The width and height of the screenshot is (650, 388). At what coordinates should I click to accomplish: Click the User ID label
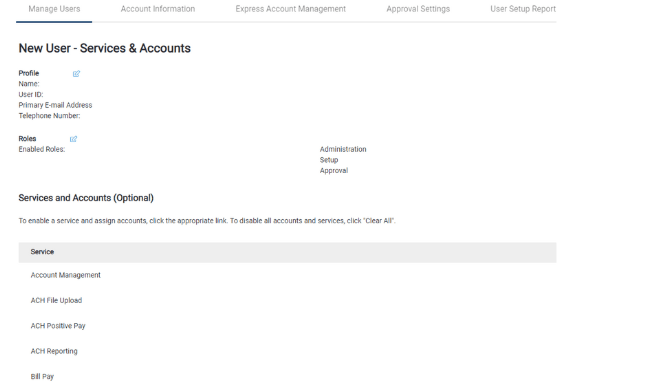(31, 95)
